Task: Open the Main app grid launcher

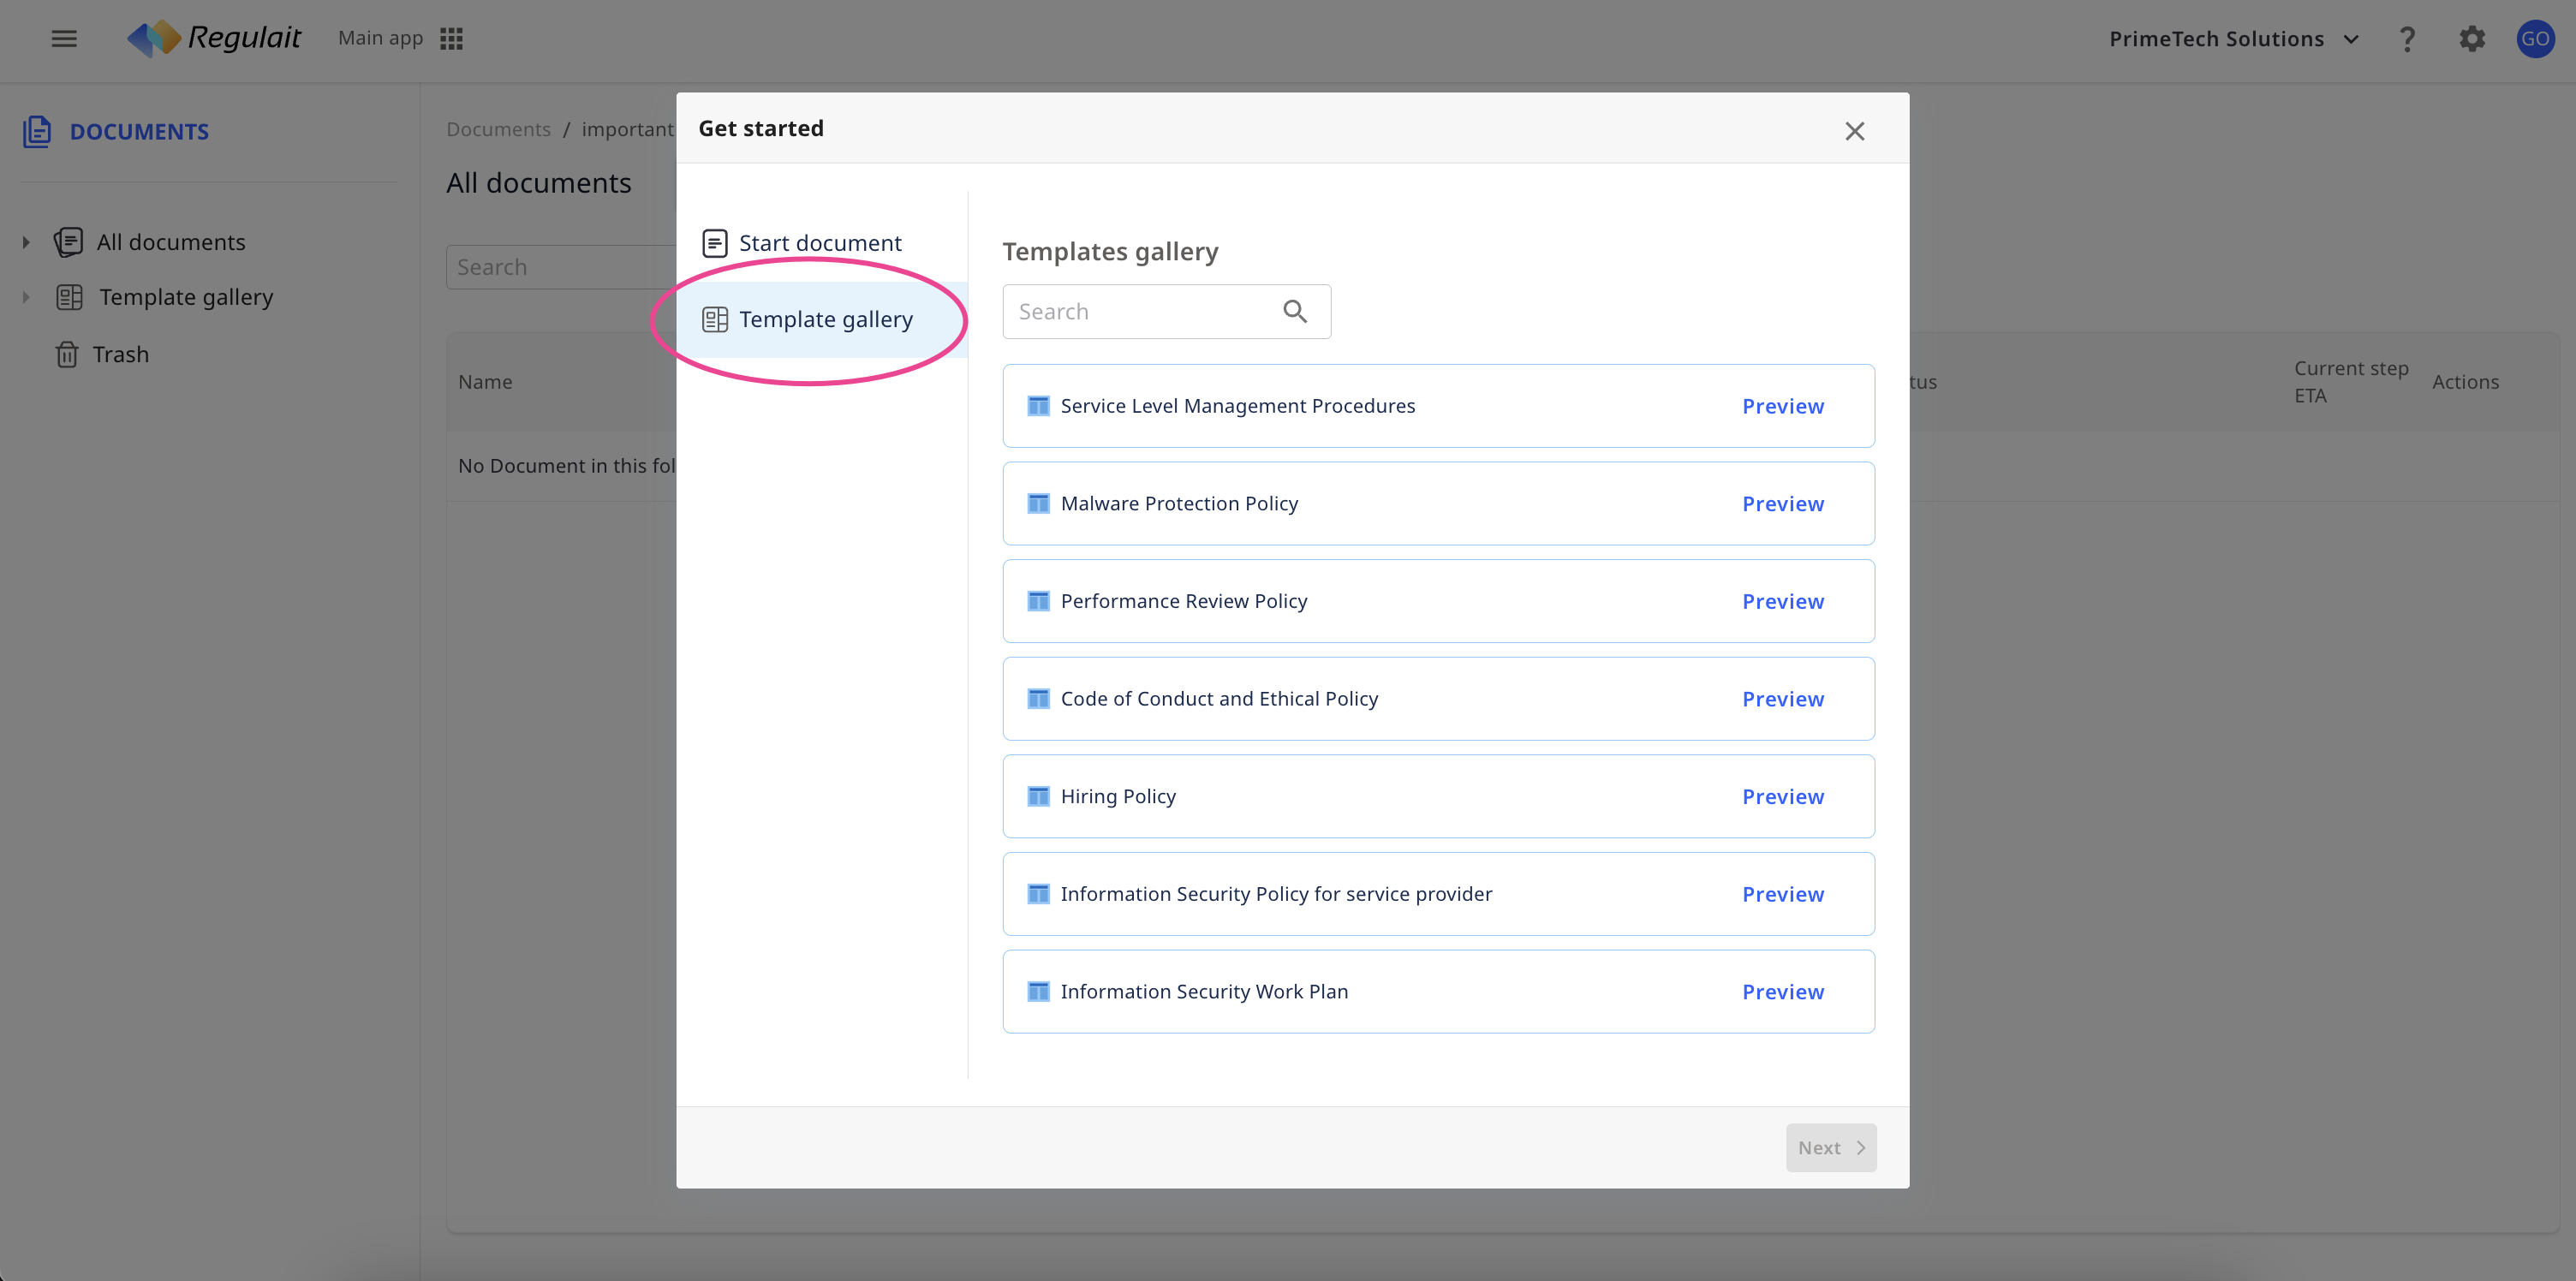Action: pyautogui.click(x=451, y=39)
